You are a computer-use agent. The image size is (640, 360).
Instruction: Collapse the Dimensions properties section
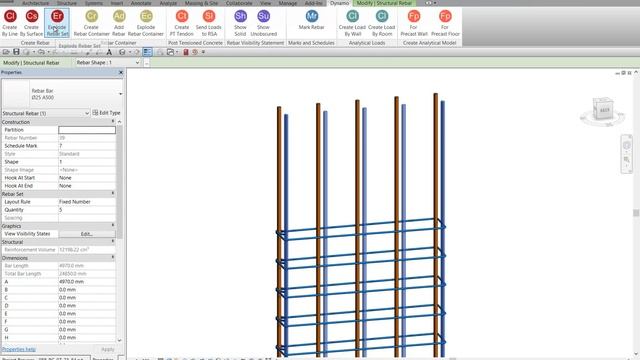pyautogui.click(x=113, y=258)
